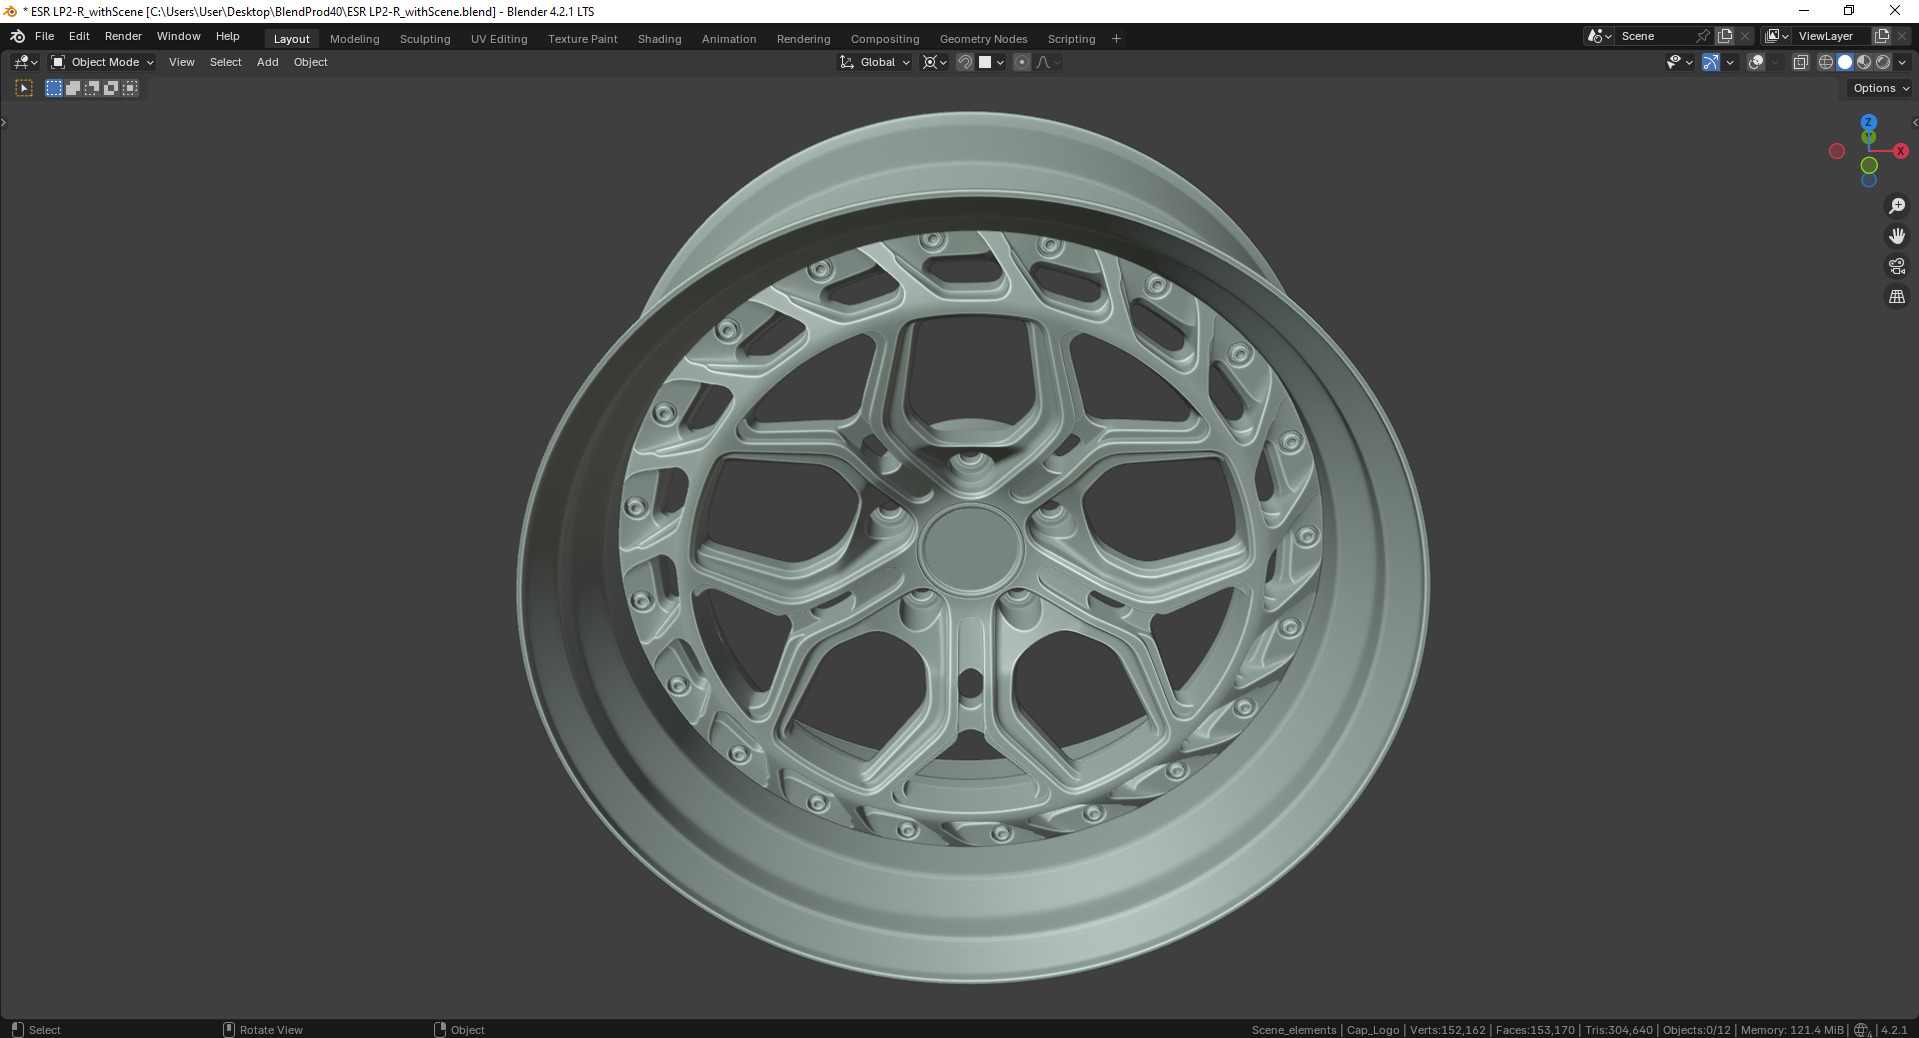Open the Global transform orientation dropdown
The image size is (1919, 1038).
pos(875,62)
